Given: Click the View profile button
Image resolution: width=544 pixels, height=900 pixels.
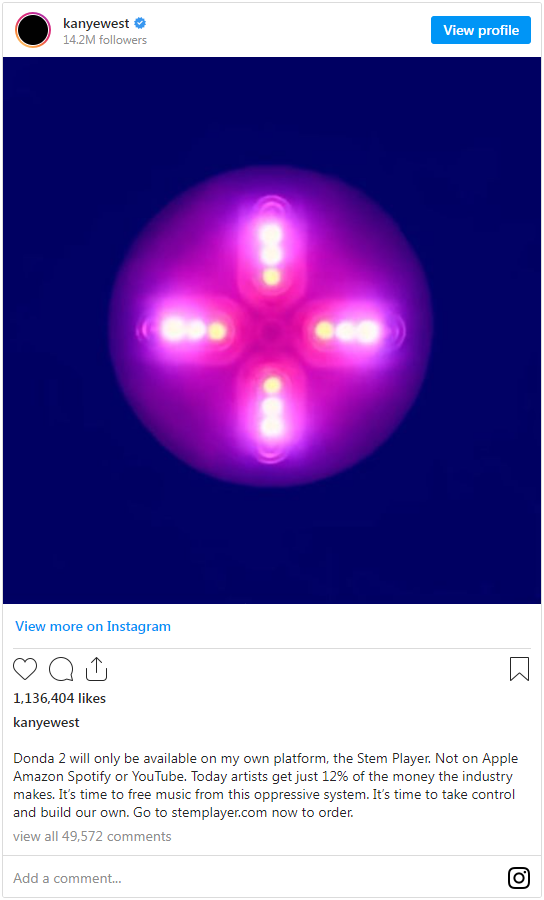Looking at the screenshot, I should (x=481, y=30).
